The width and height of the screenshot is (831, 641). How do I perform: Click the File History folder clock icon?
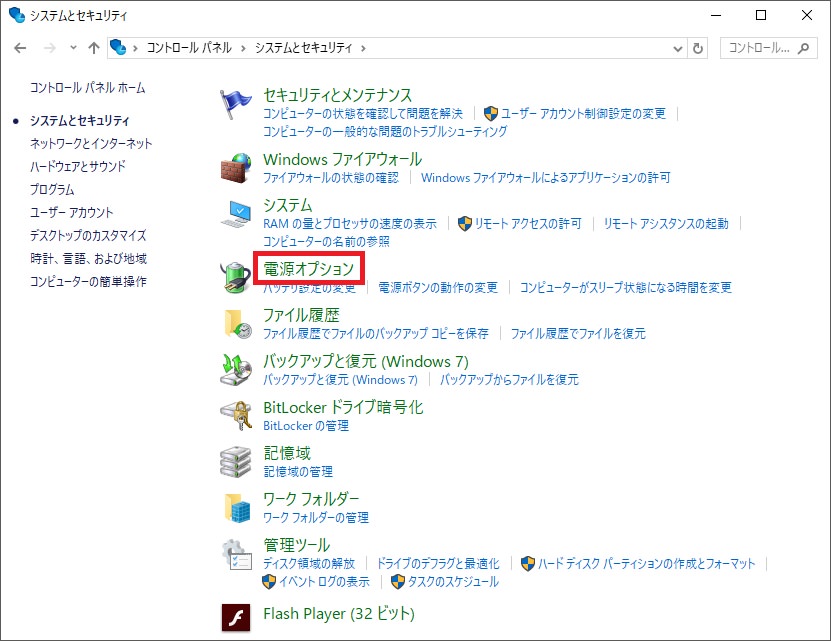point(236,323)
